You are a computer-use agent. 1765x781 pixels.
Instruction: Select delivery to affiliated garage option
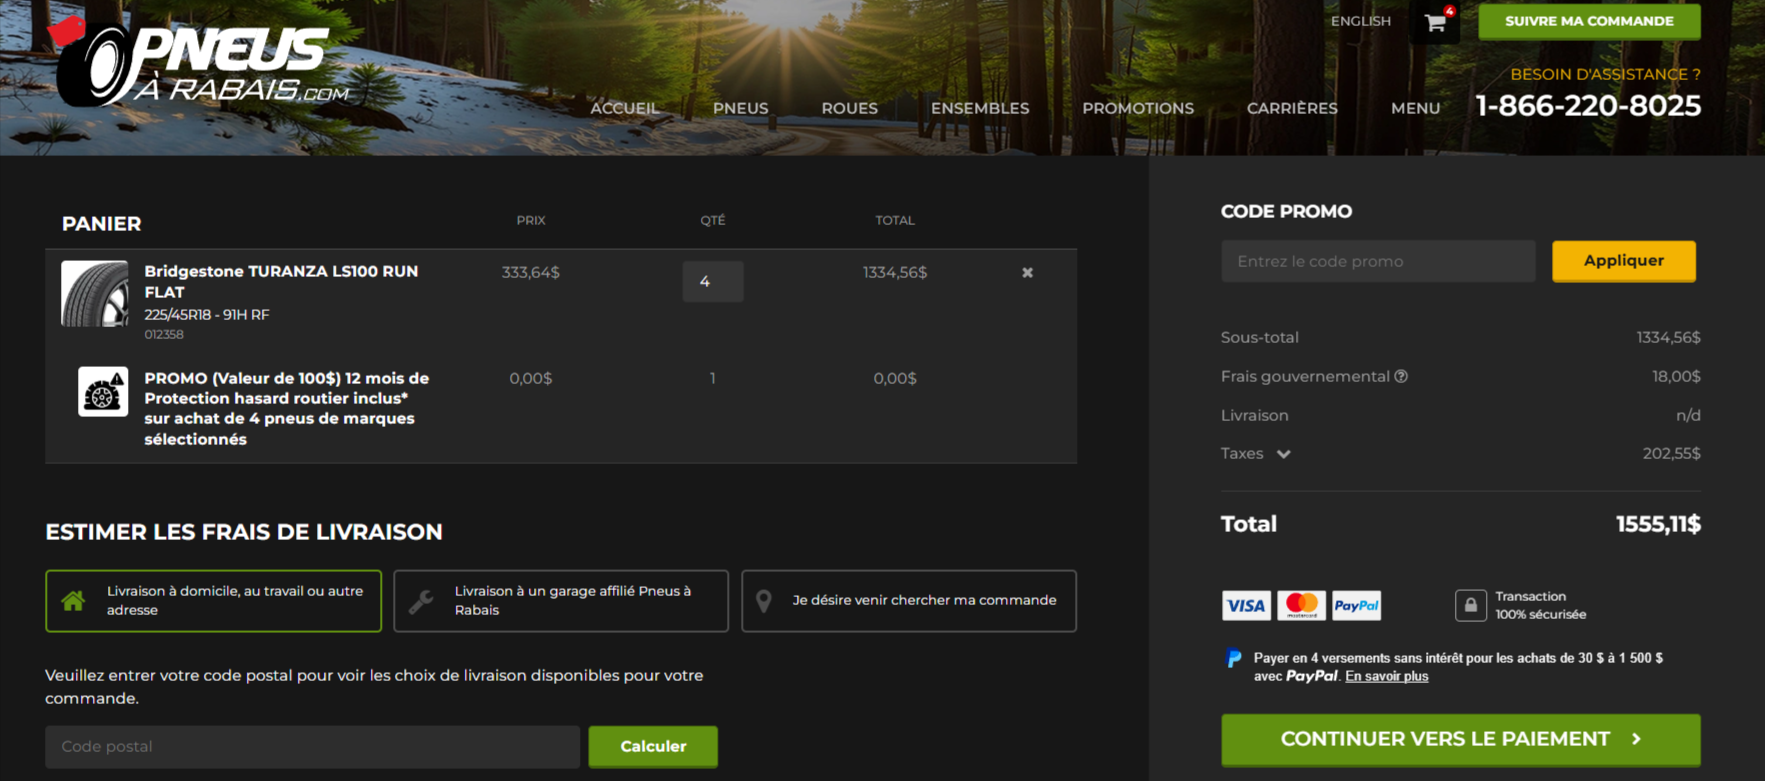561,601
